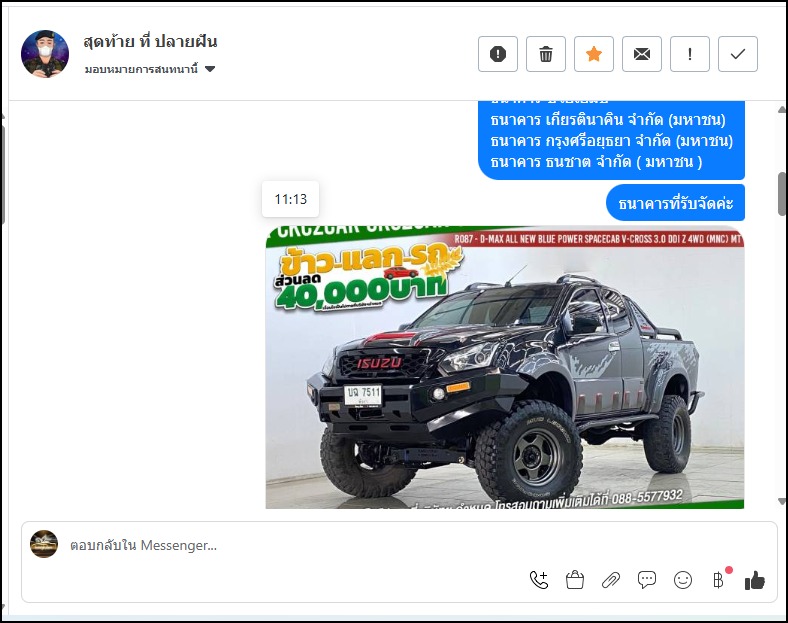Screen dimensions: 788x623
Task: Mark conversation done with checkmark button
Action: tap(738, 54)
